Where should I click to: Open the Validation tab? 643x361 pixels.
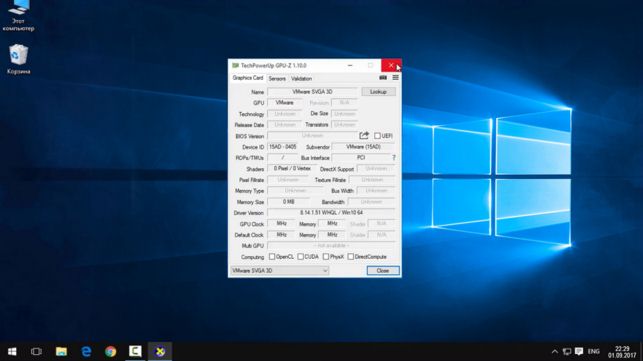(301, 78)
